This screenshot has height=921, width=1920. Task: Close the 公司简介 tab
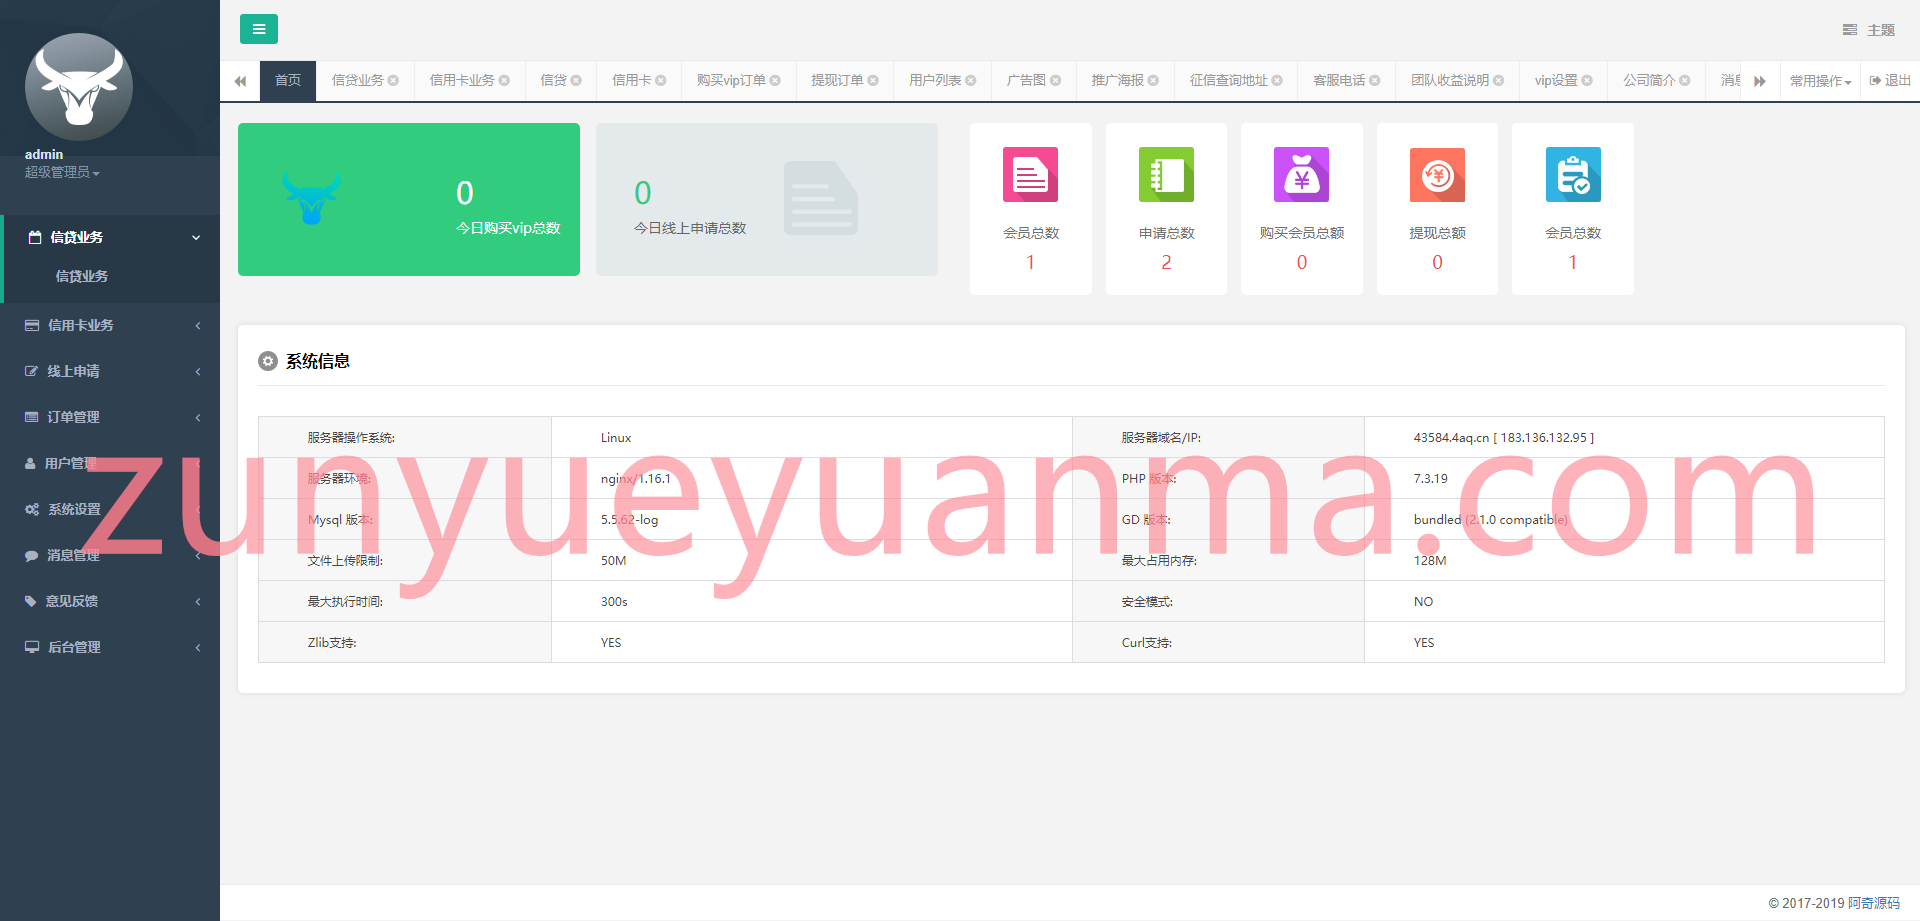1685,81
